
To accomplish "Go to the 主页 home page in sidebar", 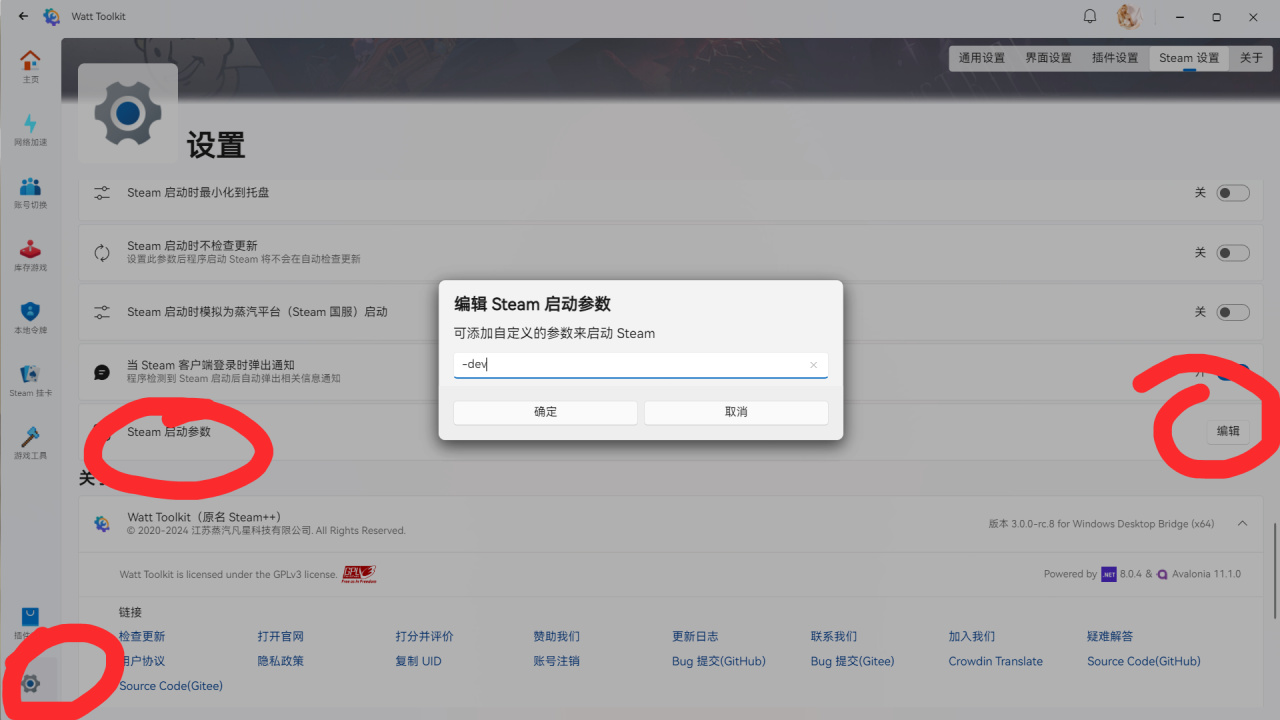I will [x=30, y=67].
